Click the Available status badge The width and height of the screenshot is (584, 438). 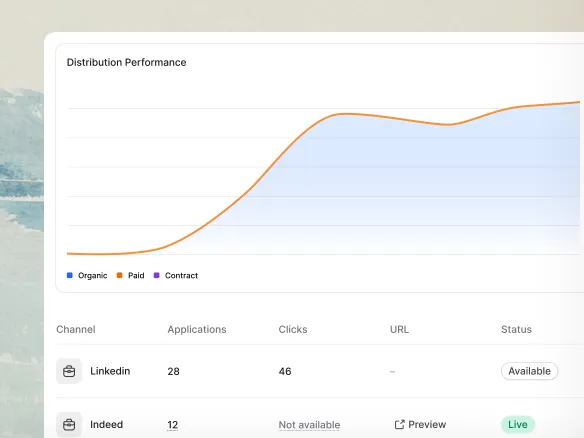(529, 371)
